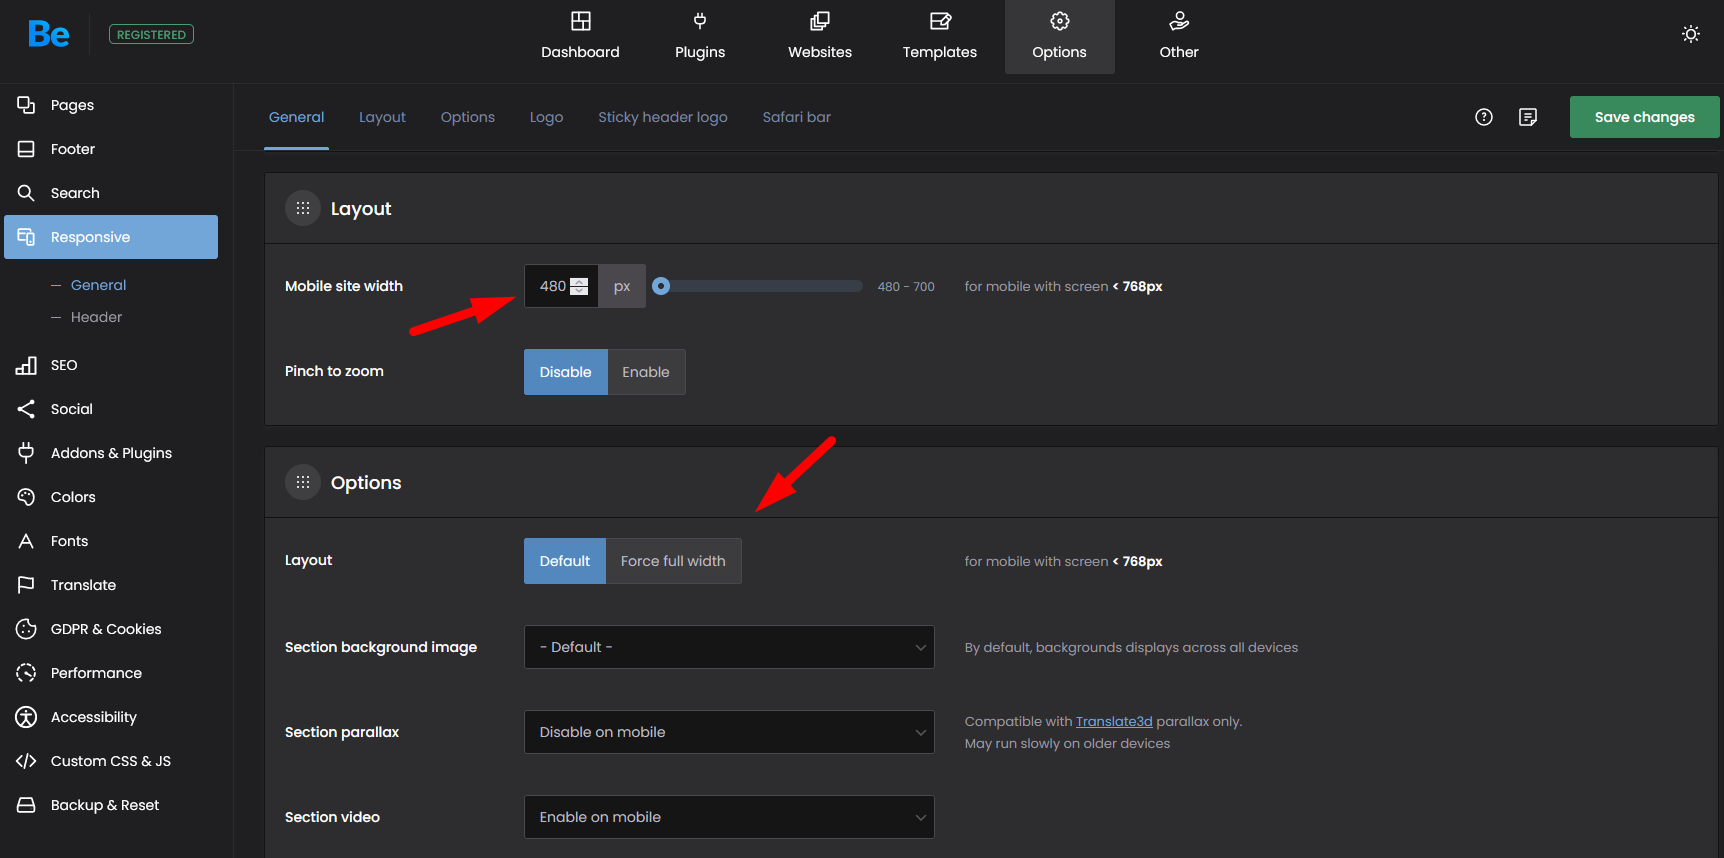Click the Layout section drag-handle icon
This screenshot has width=1724, height=858.
pos(303,208)
